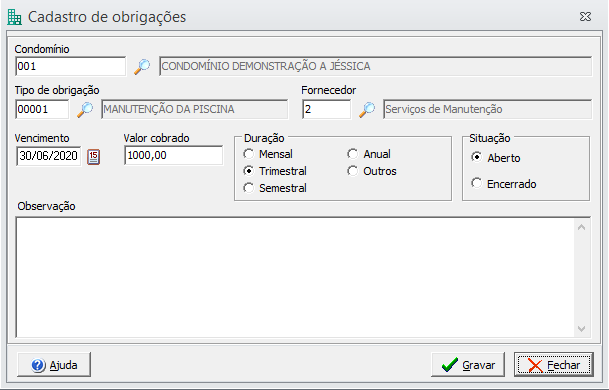
Task: Focus the Valor cobrado field
Action: pyautogui.click(x=174, y=155)
